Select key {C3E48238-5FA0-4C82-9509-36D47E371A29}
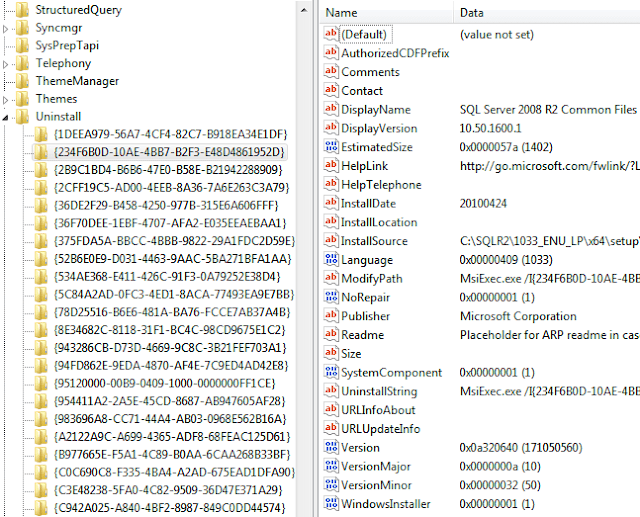Screen dimensions: 640x517 pos(168,490)
